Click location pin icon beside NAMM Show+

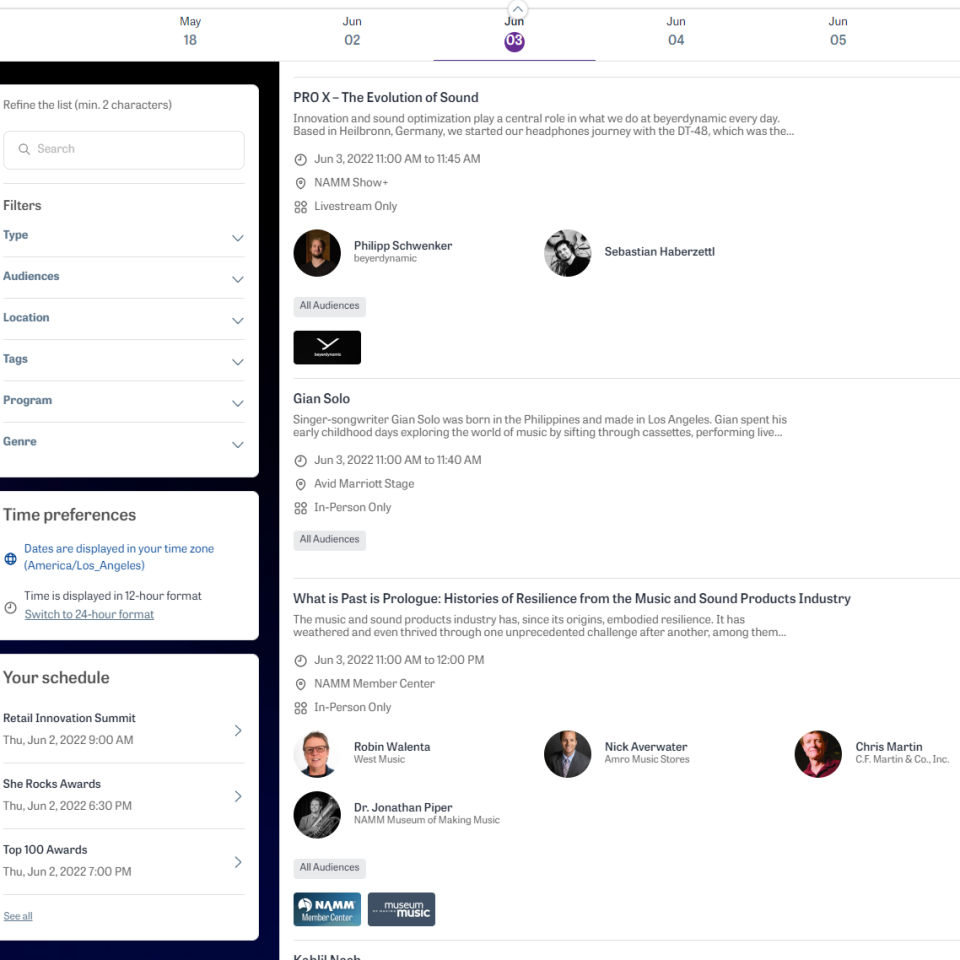coord(300,183)
